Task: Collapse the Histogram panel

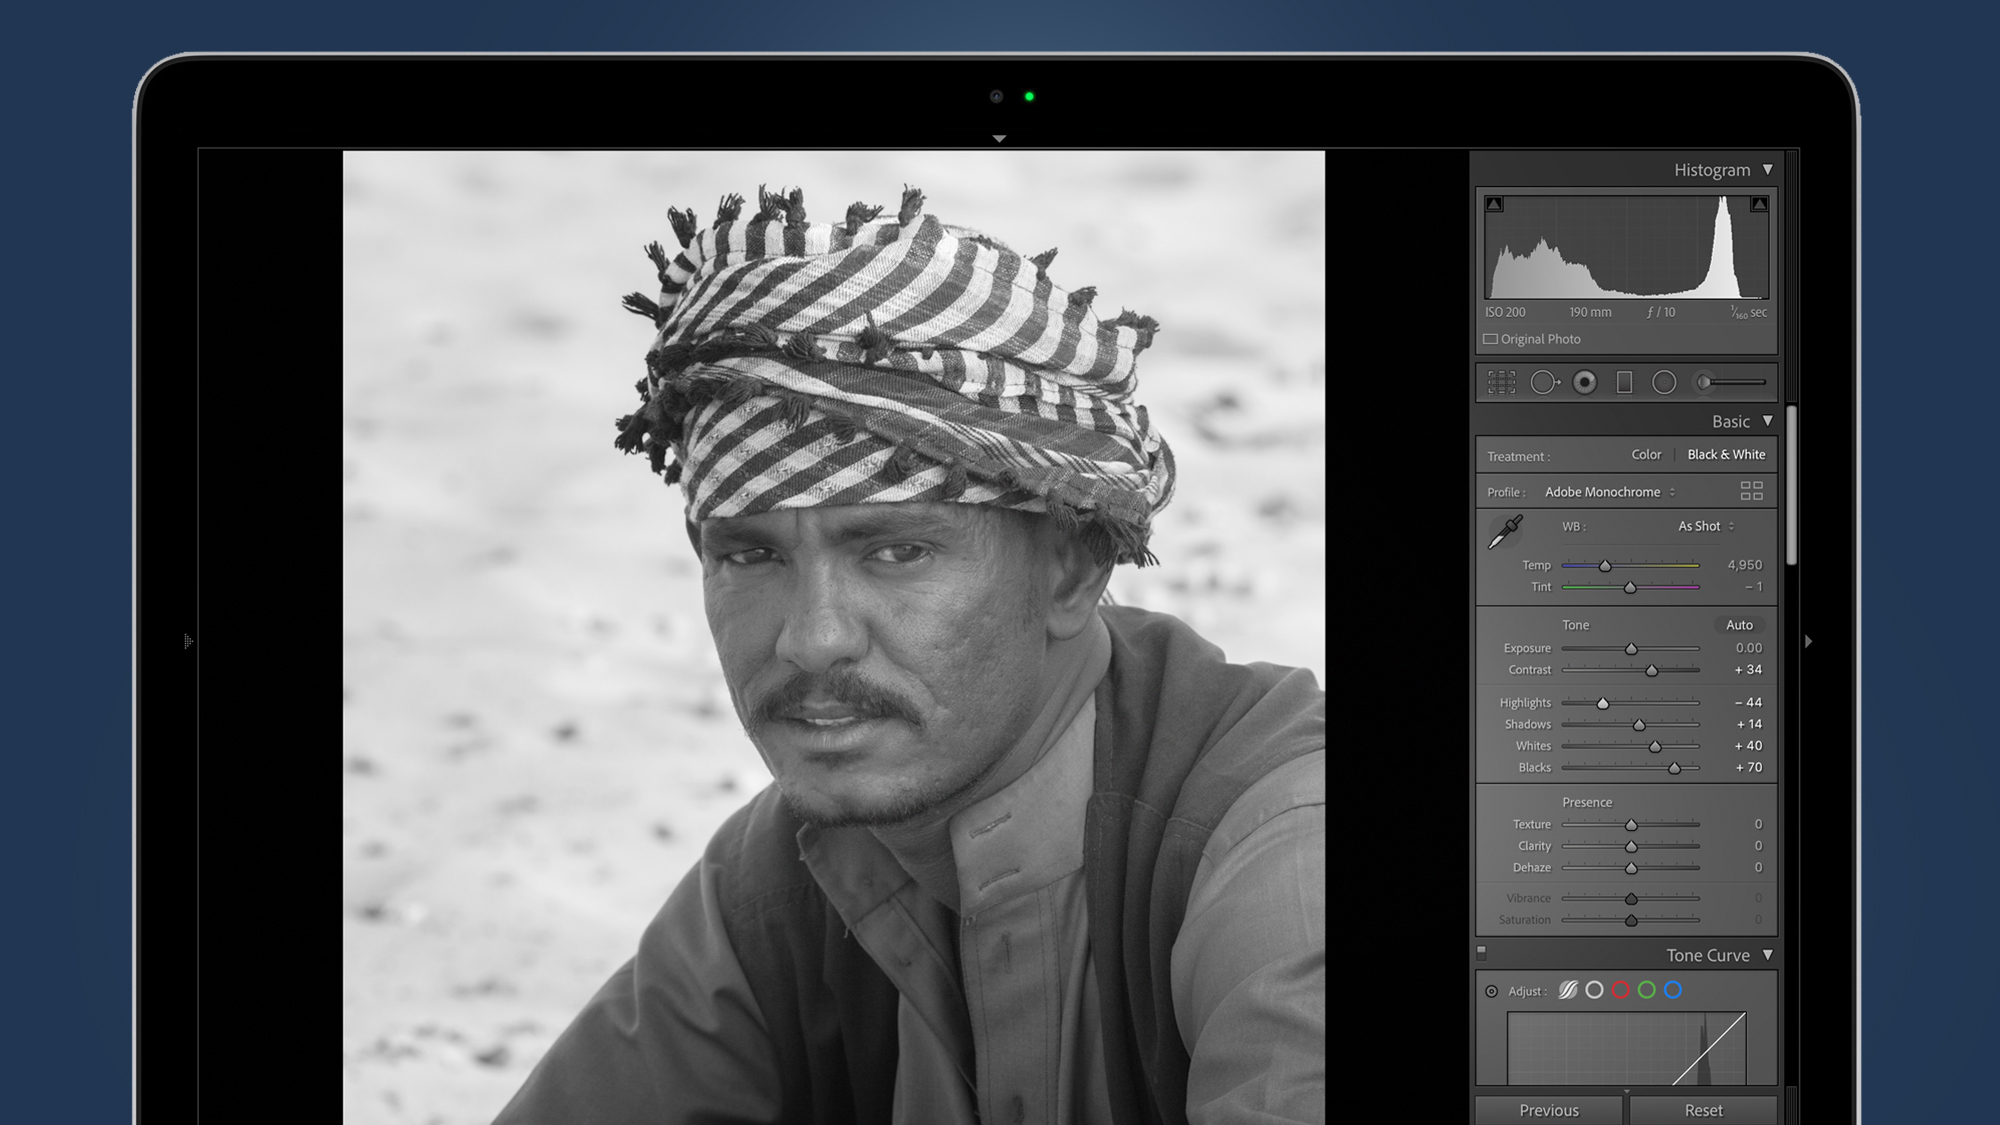Action: [x=1768, y=169]
